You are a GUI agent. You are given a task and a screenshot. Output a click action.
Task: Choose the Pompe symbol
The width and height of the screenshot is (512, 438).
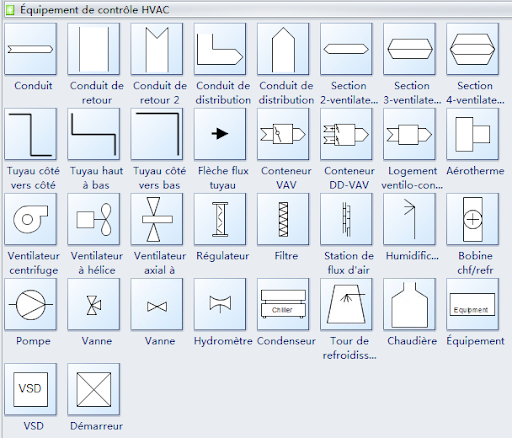(x=30, y=304)
